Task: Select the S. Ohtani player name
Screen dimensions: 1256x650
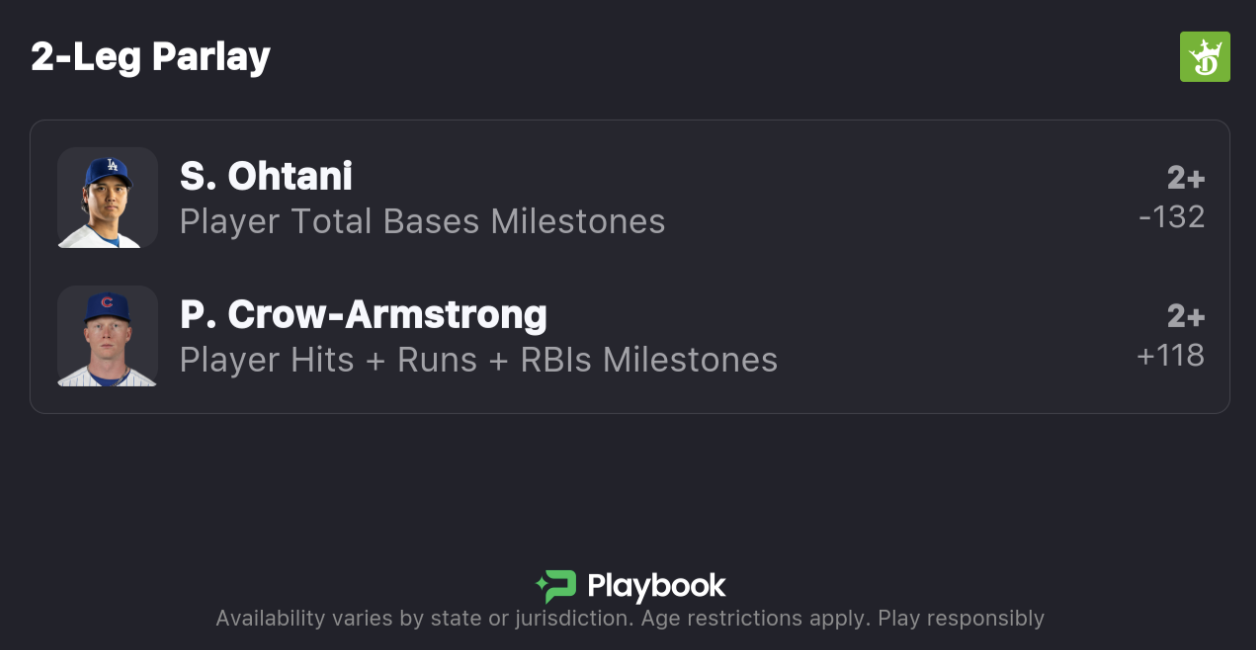Action: point(266,177)
